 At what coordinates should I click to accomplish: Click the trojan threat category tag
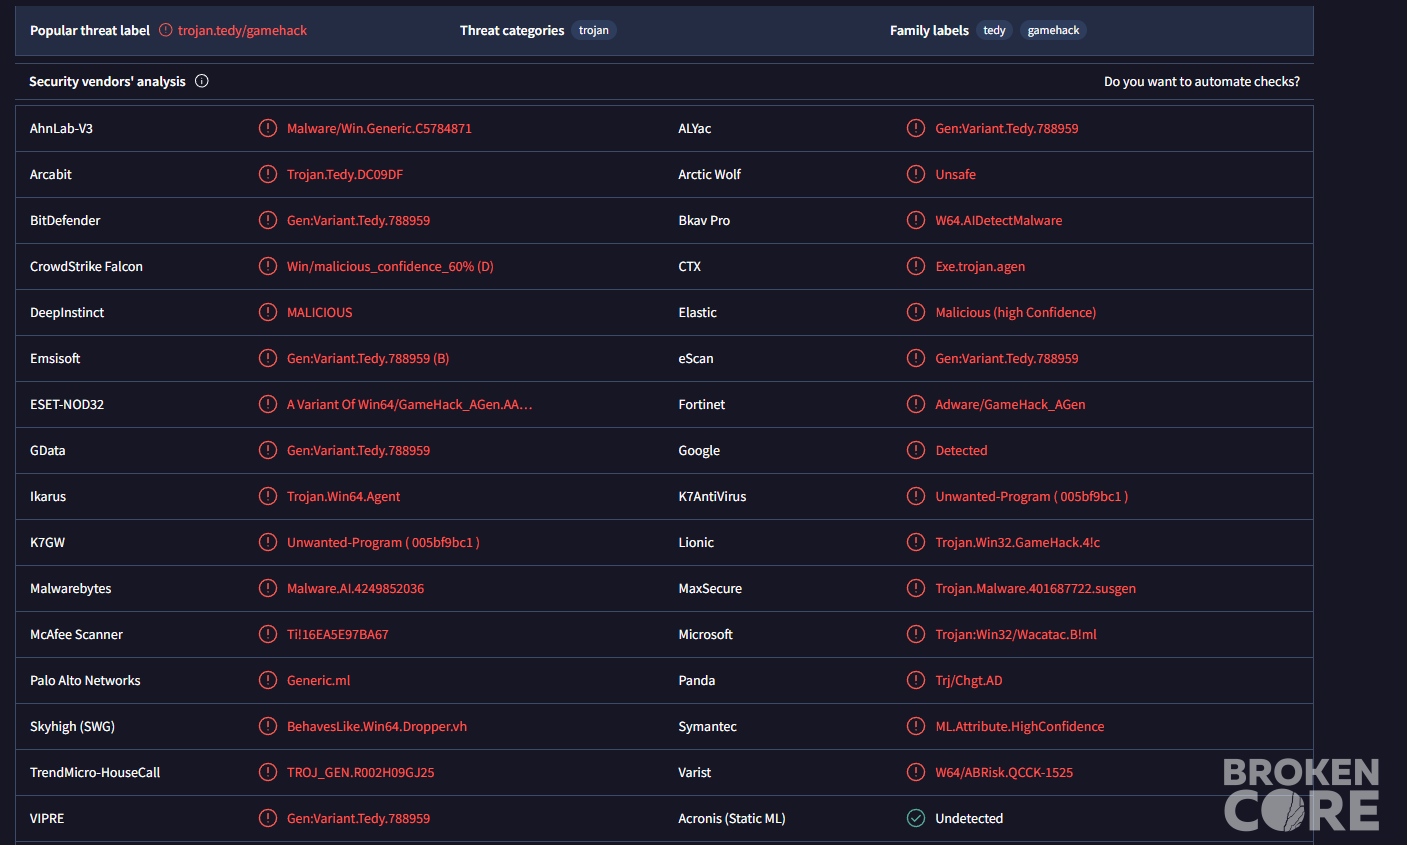594,30
